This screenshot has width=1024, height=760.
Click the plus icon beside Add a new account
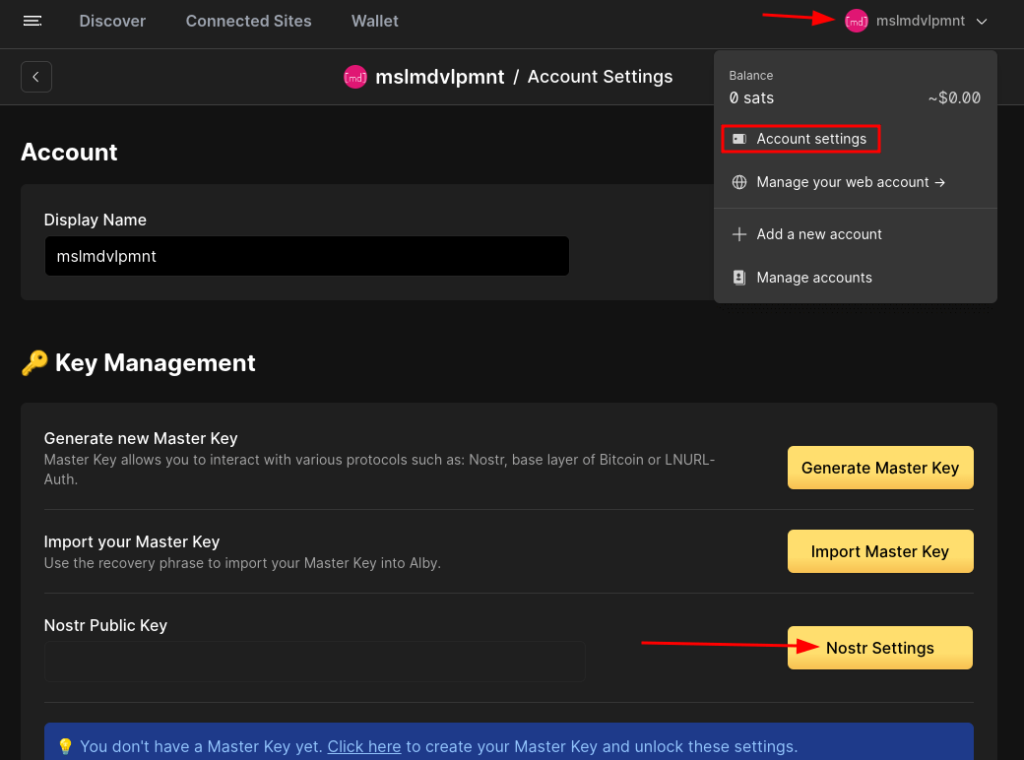tap(739, 234)
